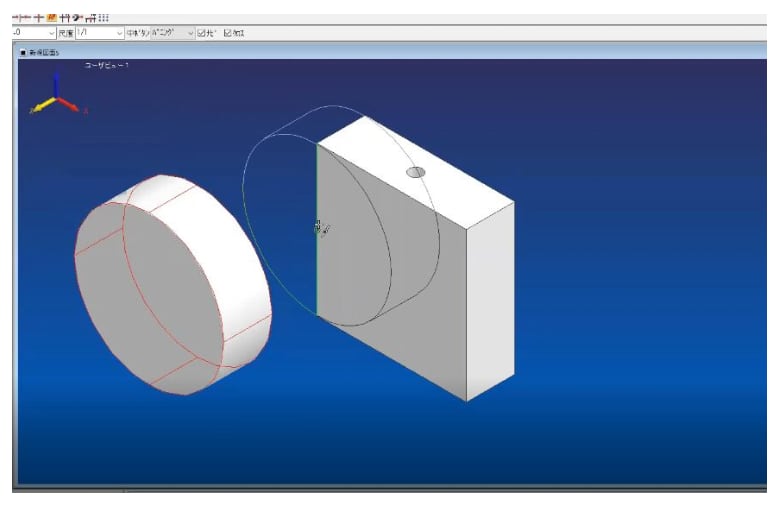The image size is (780, 511).
Task: Click the red plus-cross toolbar icon
Action: pyautogui.click(x=39, y=18)
